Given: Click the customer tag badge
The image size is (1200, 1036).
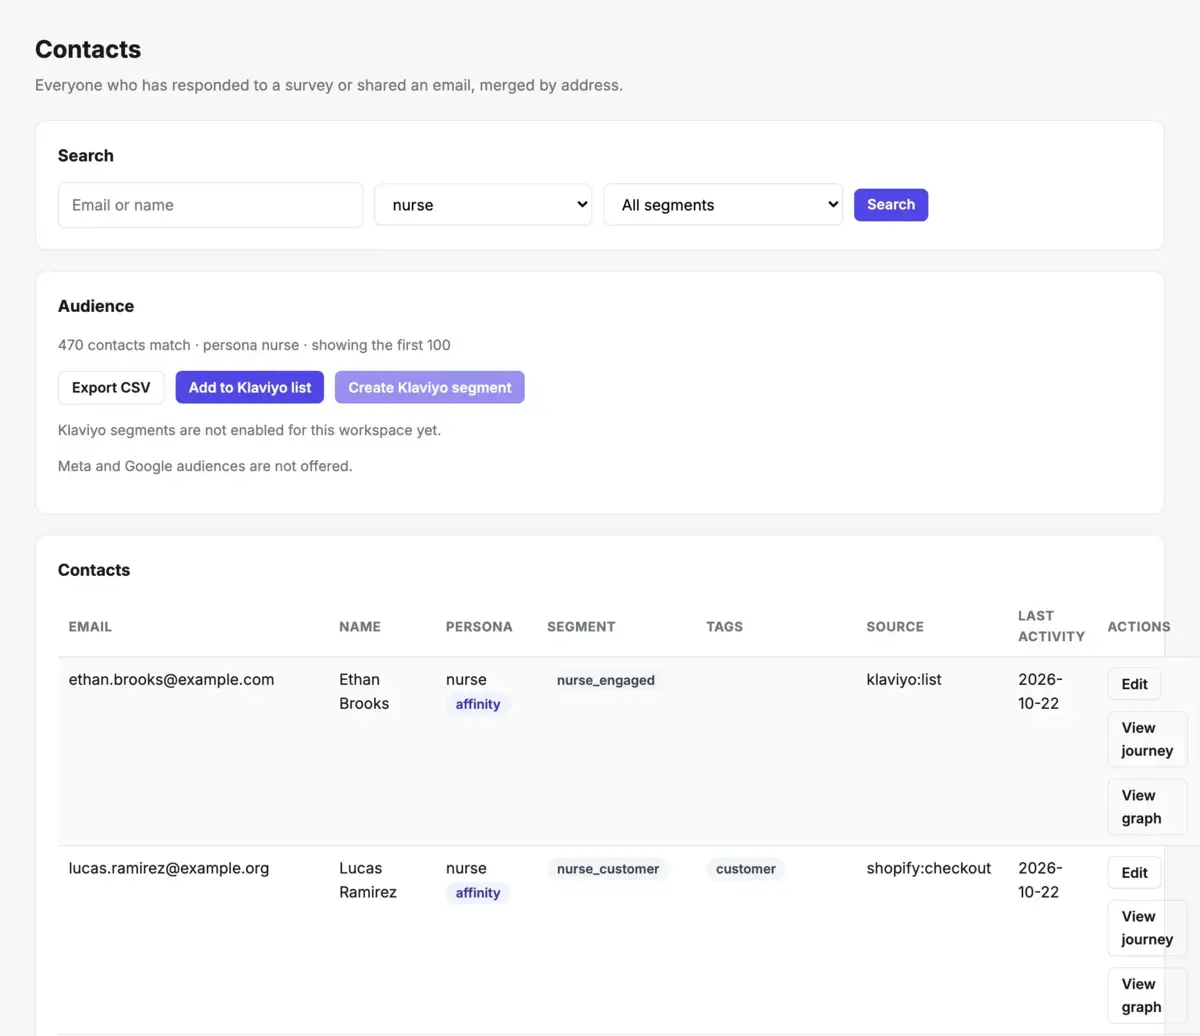Looking at the screenshot, I should tap(746, 869).
